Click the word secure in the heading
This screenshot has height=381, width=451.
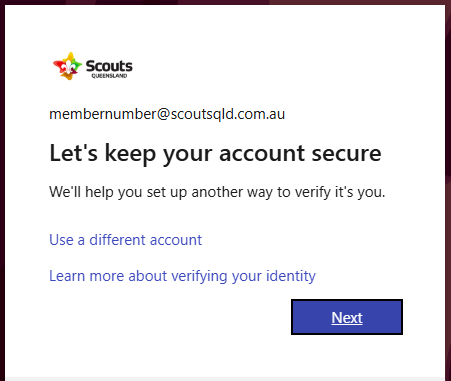pyautogui.click(x=346, y=154)
